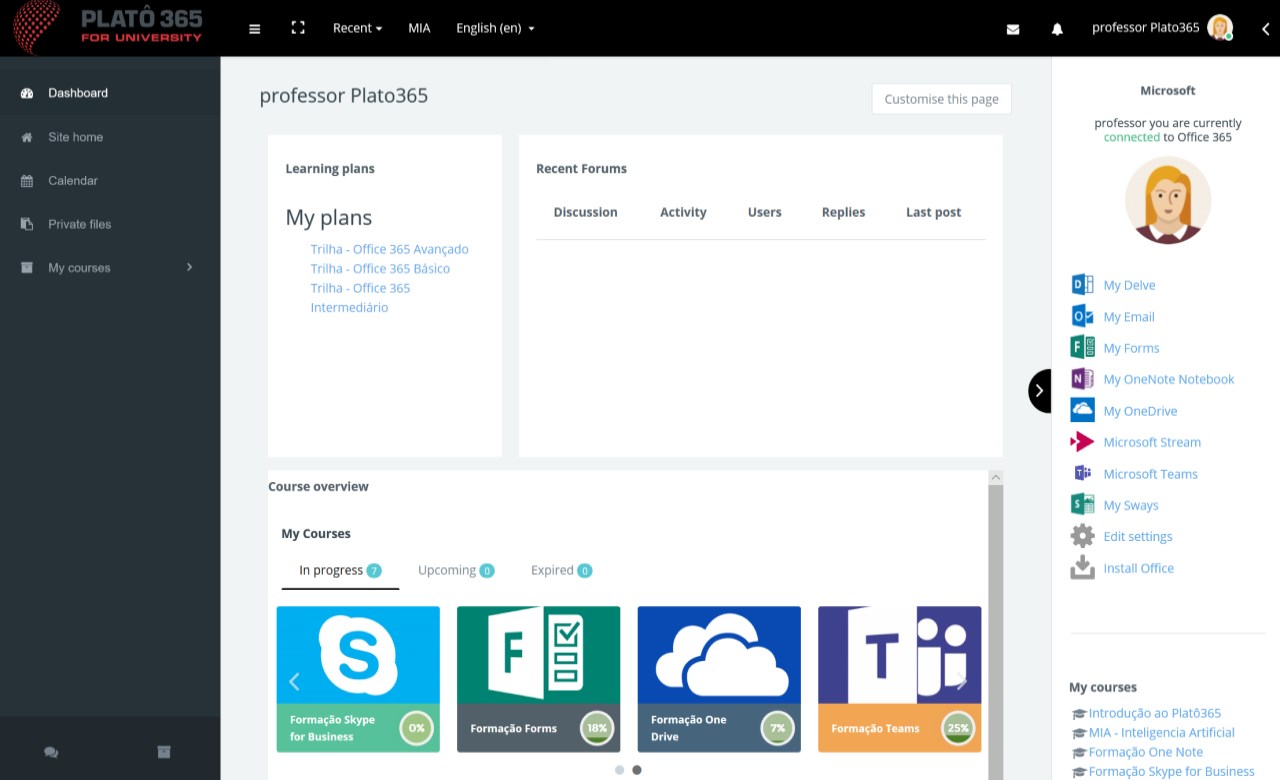Show previous course cards with left arrow
Image resolution: width=1280 pixels, height=780 pixels.
[x=294, y=681]
